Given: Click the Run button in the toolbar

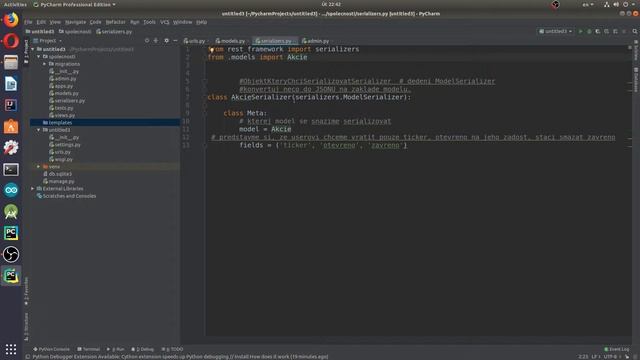Looking at the screenshot, I should point(580,31).
